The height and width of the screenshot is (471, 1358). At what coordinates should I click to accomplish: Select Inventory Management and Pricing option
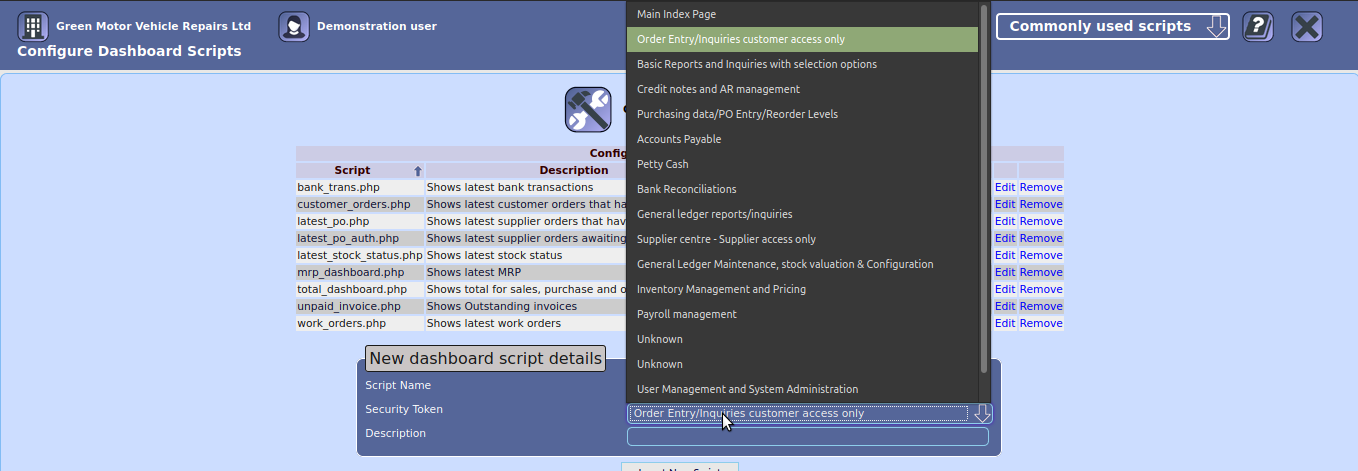[x=720, y=289]
